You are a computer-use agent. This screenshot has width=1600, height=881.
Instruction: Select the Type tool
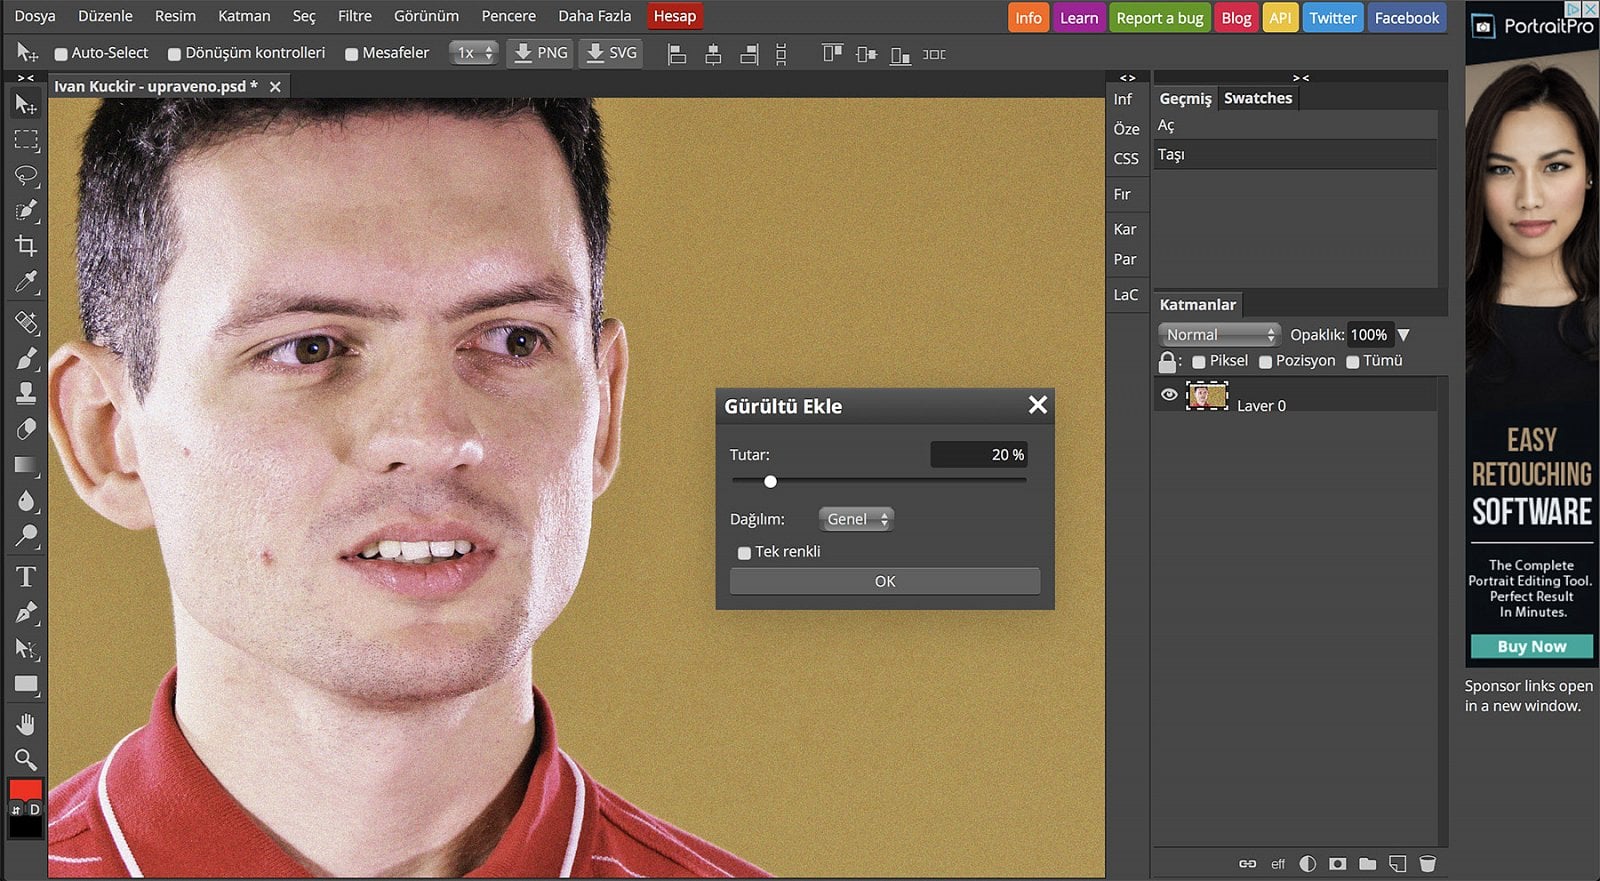[x=26, y=576]
